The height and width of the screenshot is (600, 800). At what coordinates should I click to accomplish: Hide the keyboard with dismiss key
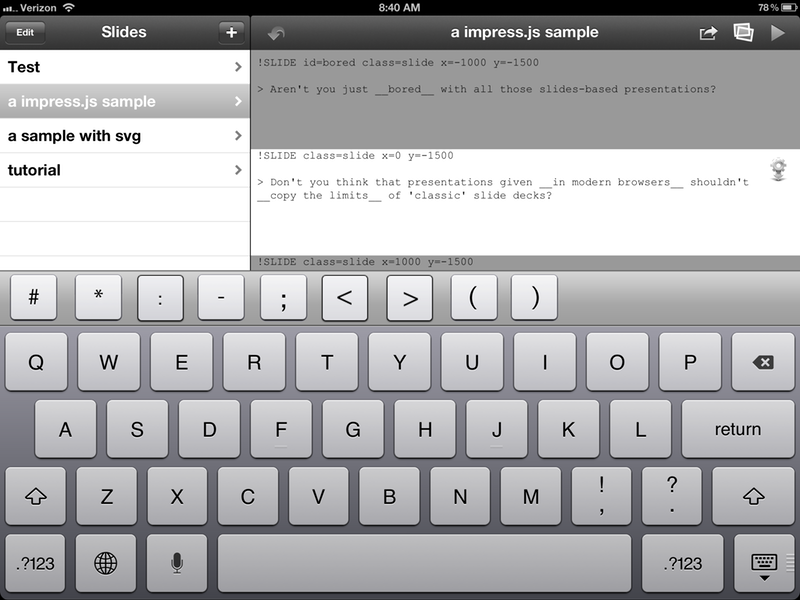point(764,563)
